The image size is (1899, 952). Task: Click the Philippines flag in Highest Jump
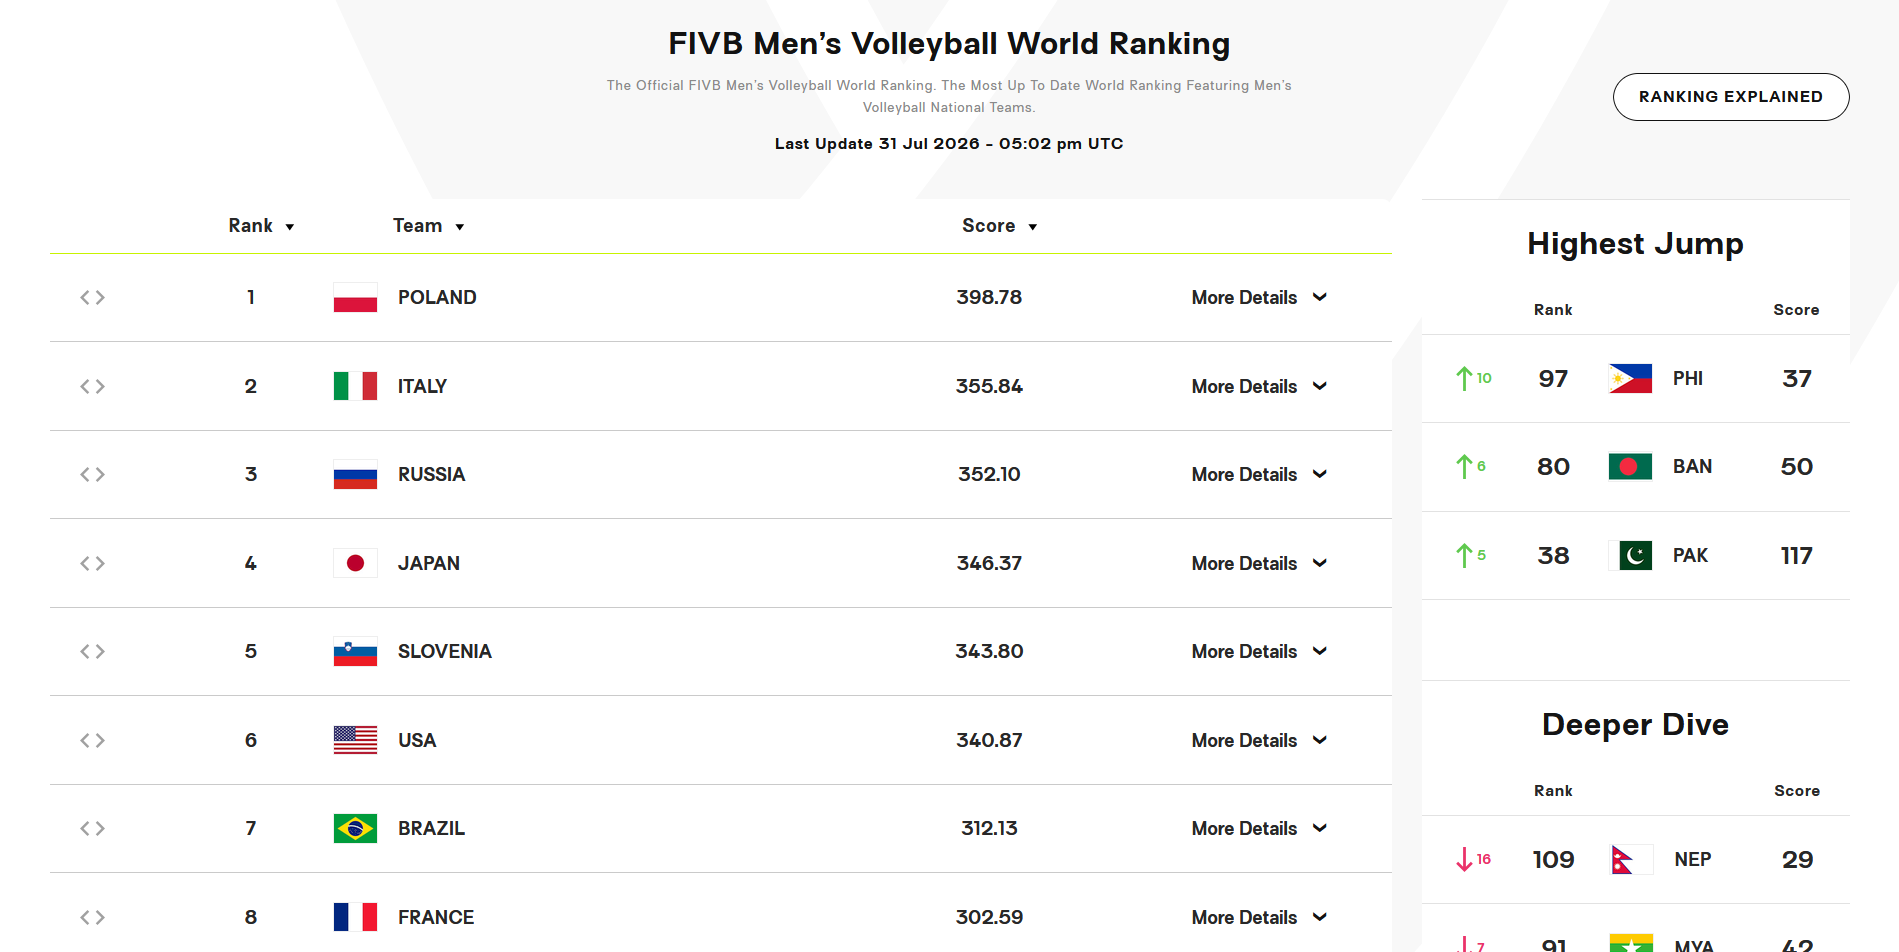click(x=1630, y=378)
